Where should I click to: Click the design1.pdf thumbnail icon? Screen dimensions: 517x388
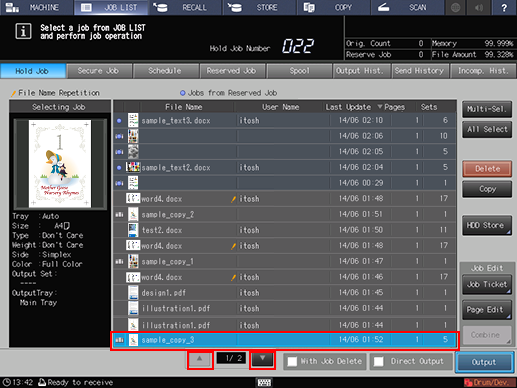tap(133, 293)
